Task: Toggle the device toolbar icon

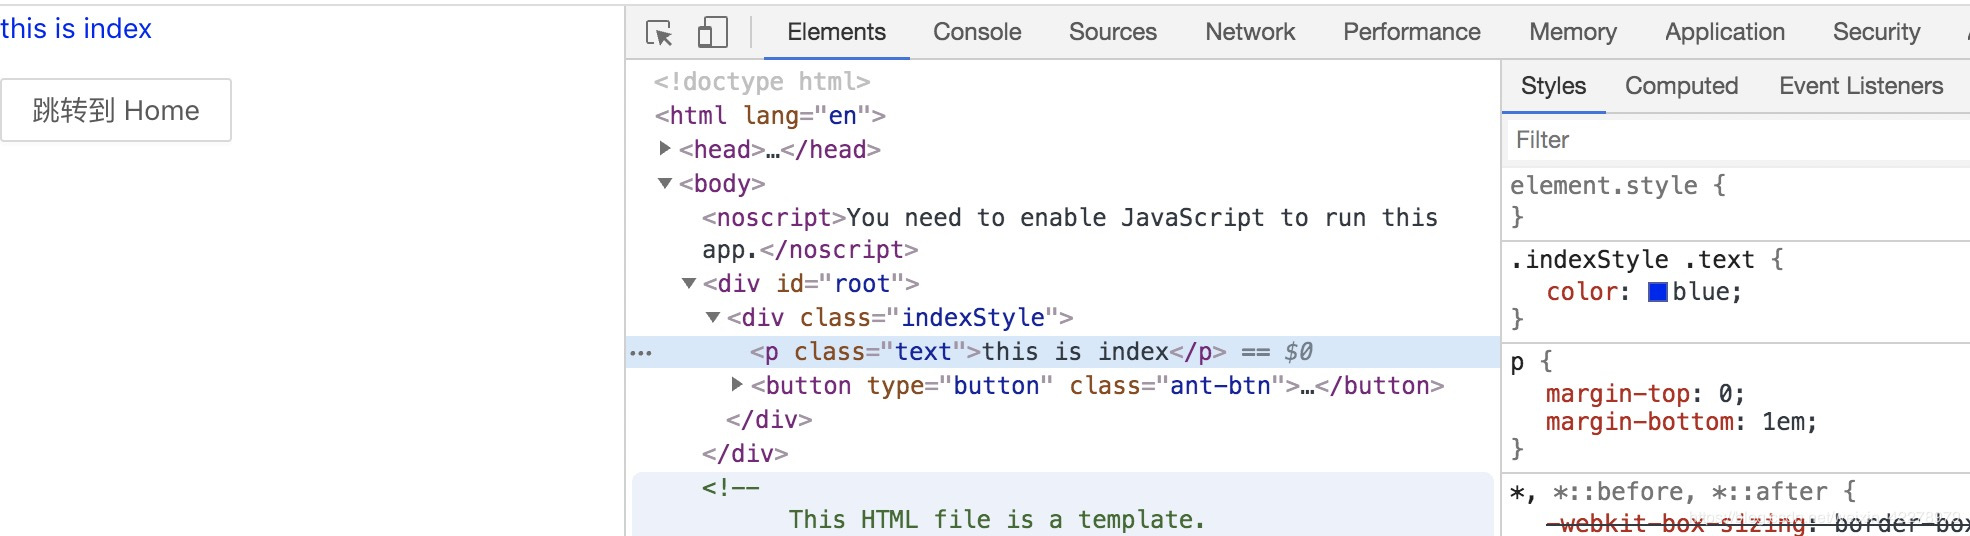Action: [x=712, y=33]
